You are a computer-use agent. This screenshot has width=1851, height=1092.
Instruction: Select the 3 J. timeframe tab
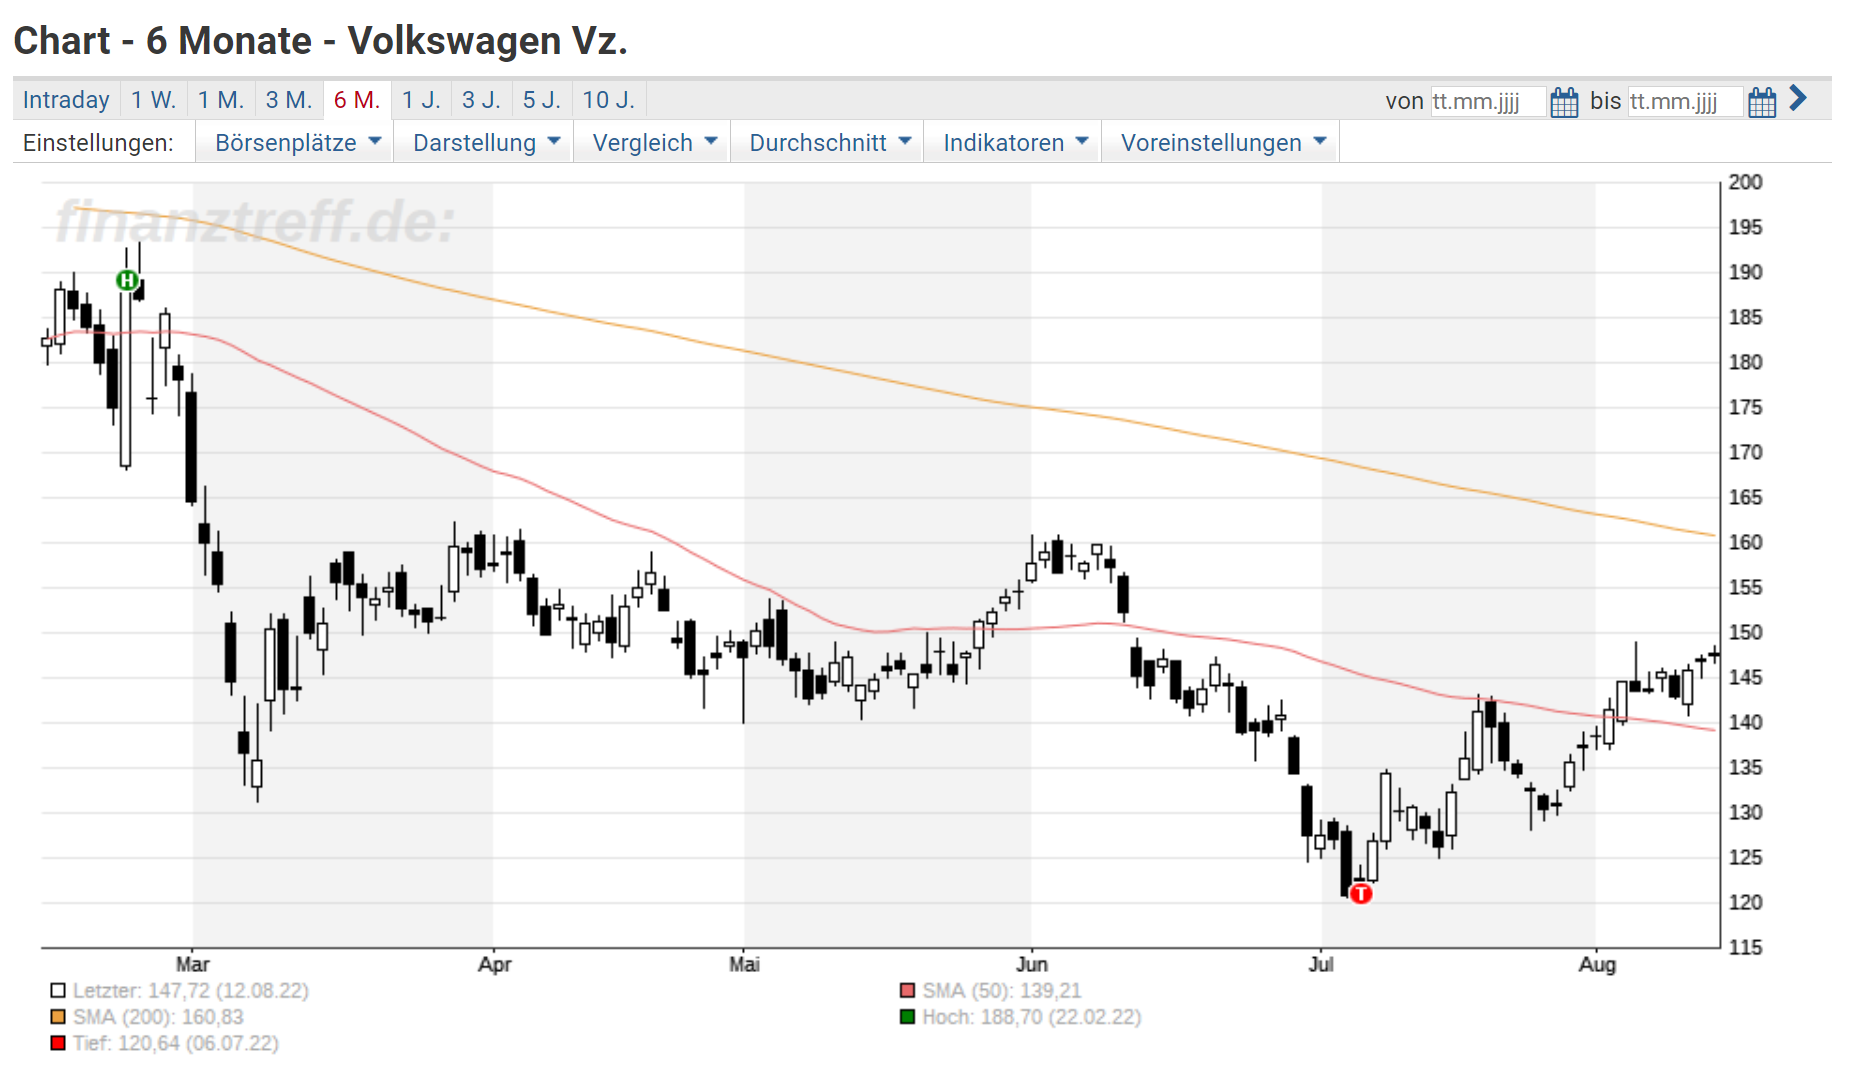click(x=481, y=100)
